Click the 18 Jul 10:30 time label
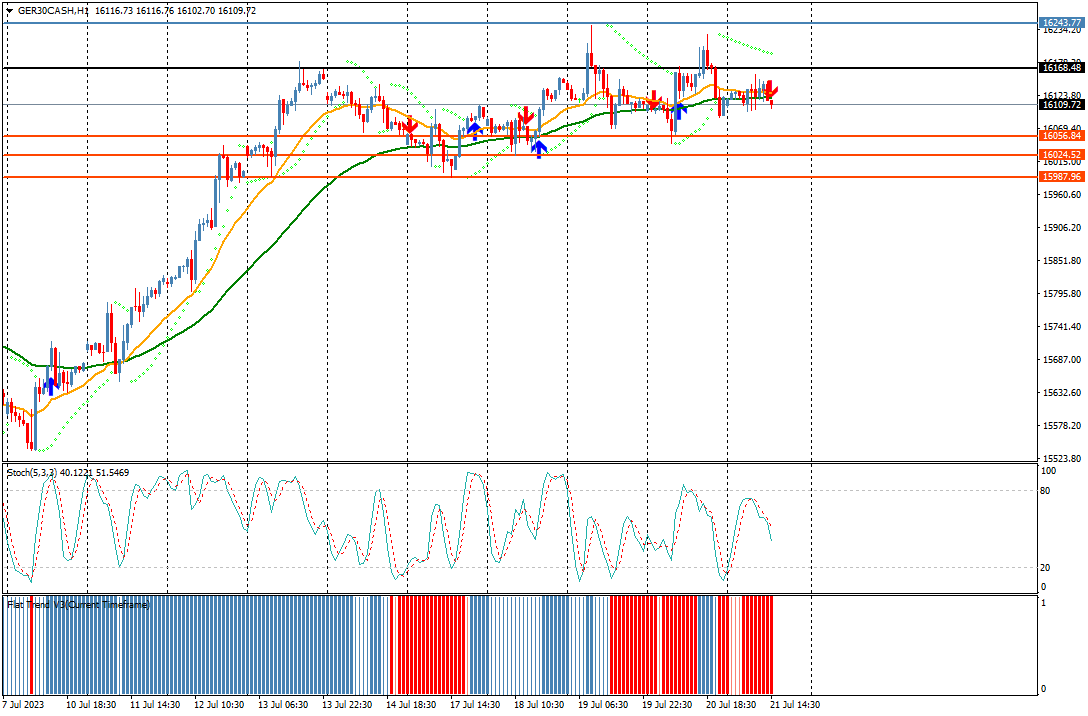This screenshot has width=1088, height=716. point(539,704)
